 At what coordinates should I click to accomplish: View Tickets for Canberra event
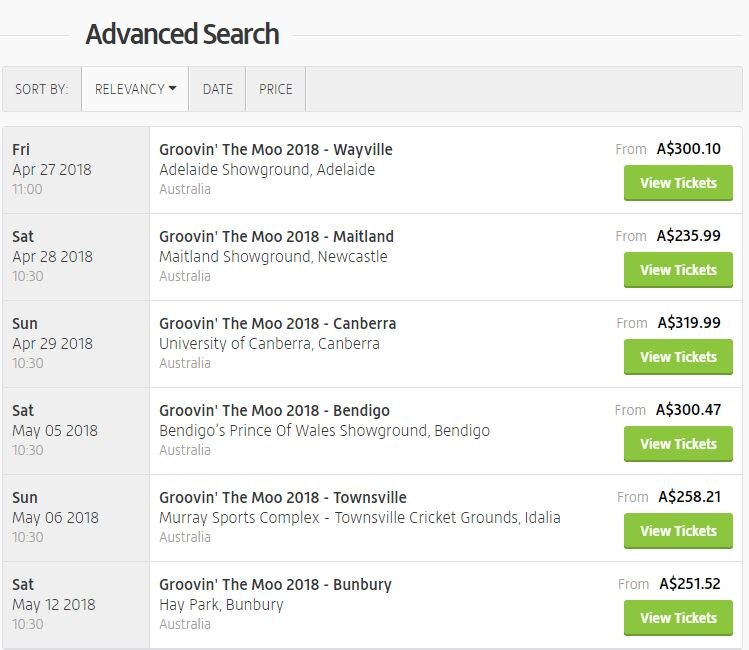coord(678,357)
